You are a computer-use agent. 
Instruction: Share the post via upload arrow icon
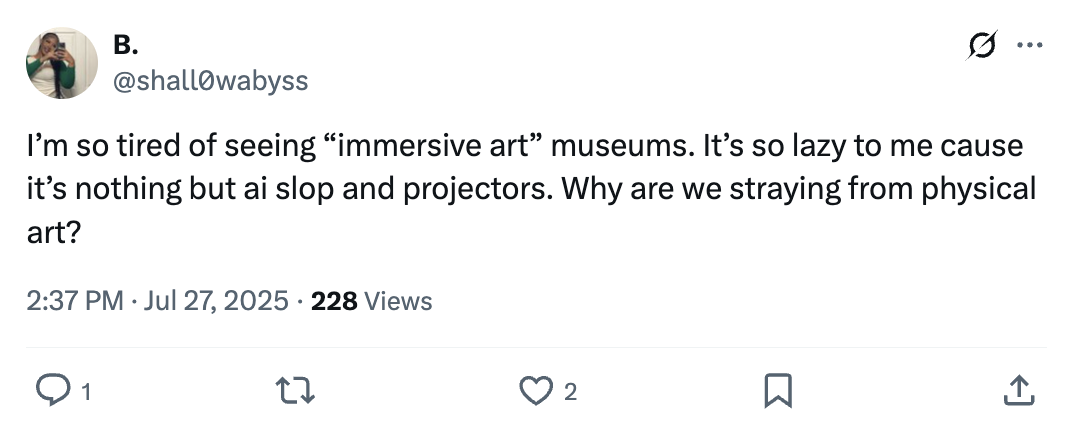pos(1018,391)
